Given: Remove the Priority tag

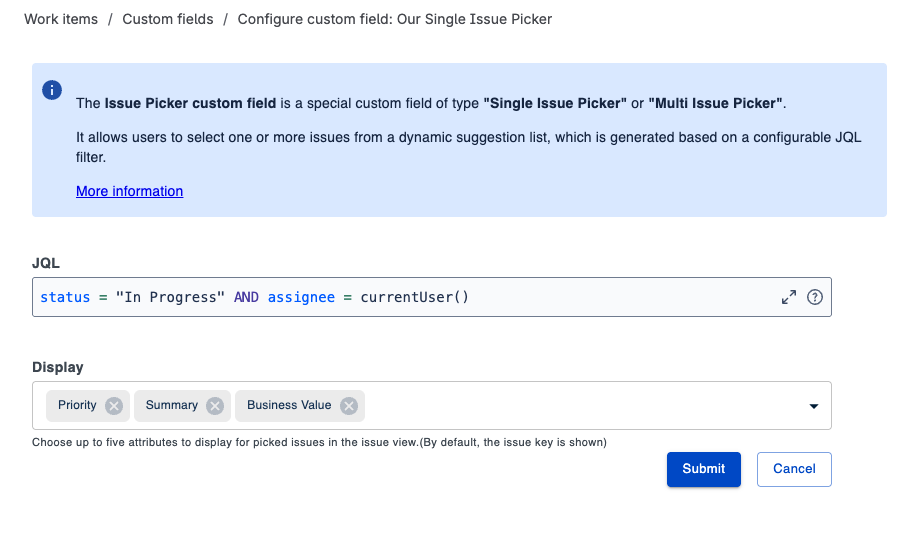Looking at the screenshot, I should coord(114,405).
